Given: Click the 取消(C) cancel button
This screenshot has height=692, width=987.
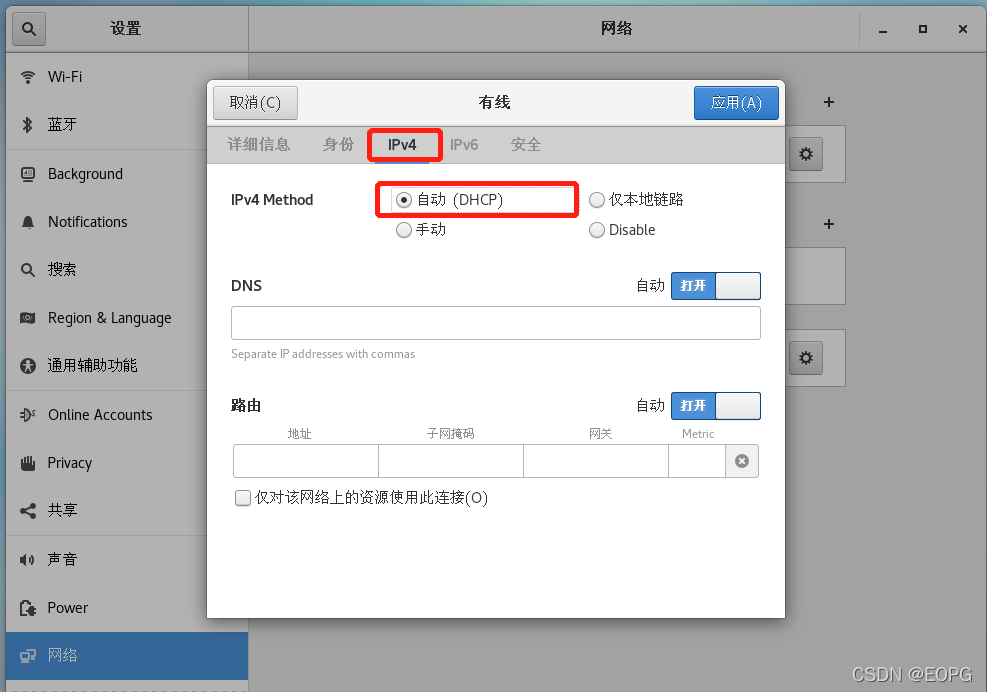Looking at the screenshot, I should coord(256,103).
